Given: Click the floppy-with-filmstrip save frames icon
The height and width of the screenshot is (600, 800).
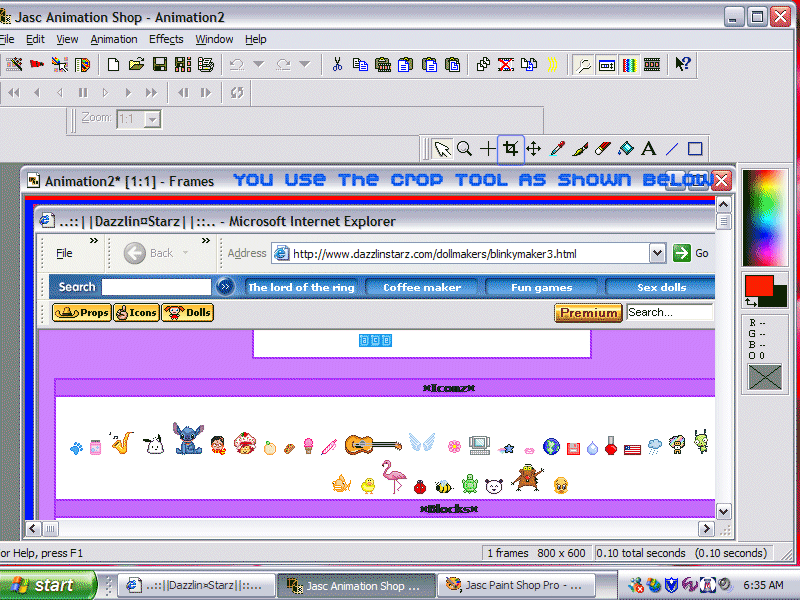Looking at the screenshot, I should pos(183,64).
